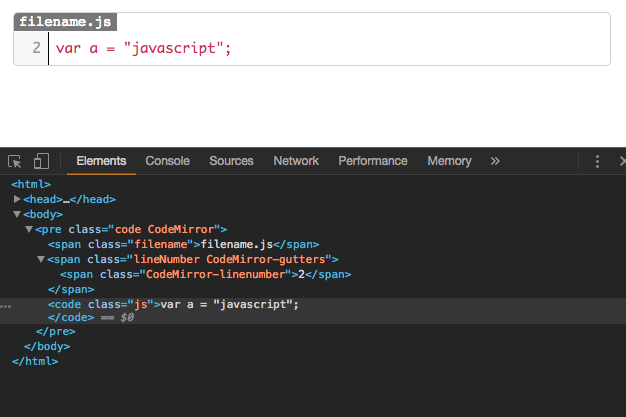Click line number 2 in code gutter
The image size is (626, 417).
click(x=36, y=48)
